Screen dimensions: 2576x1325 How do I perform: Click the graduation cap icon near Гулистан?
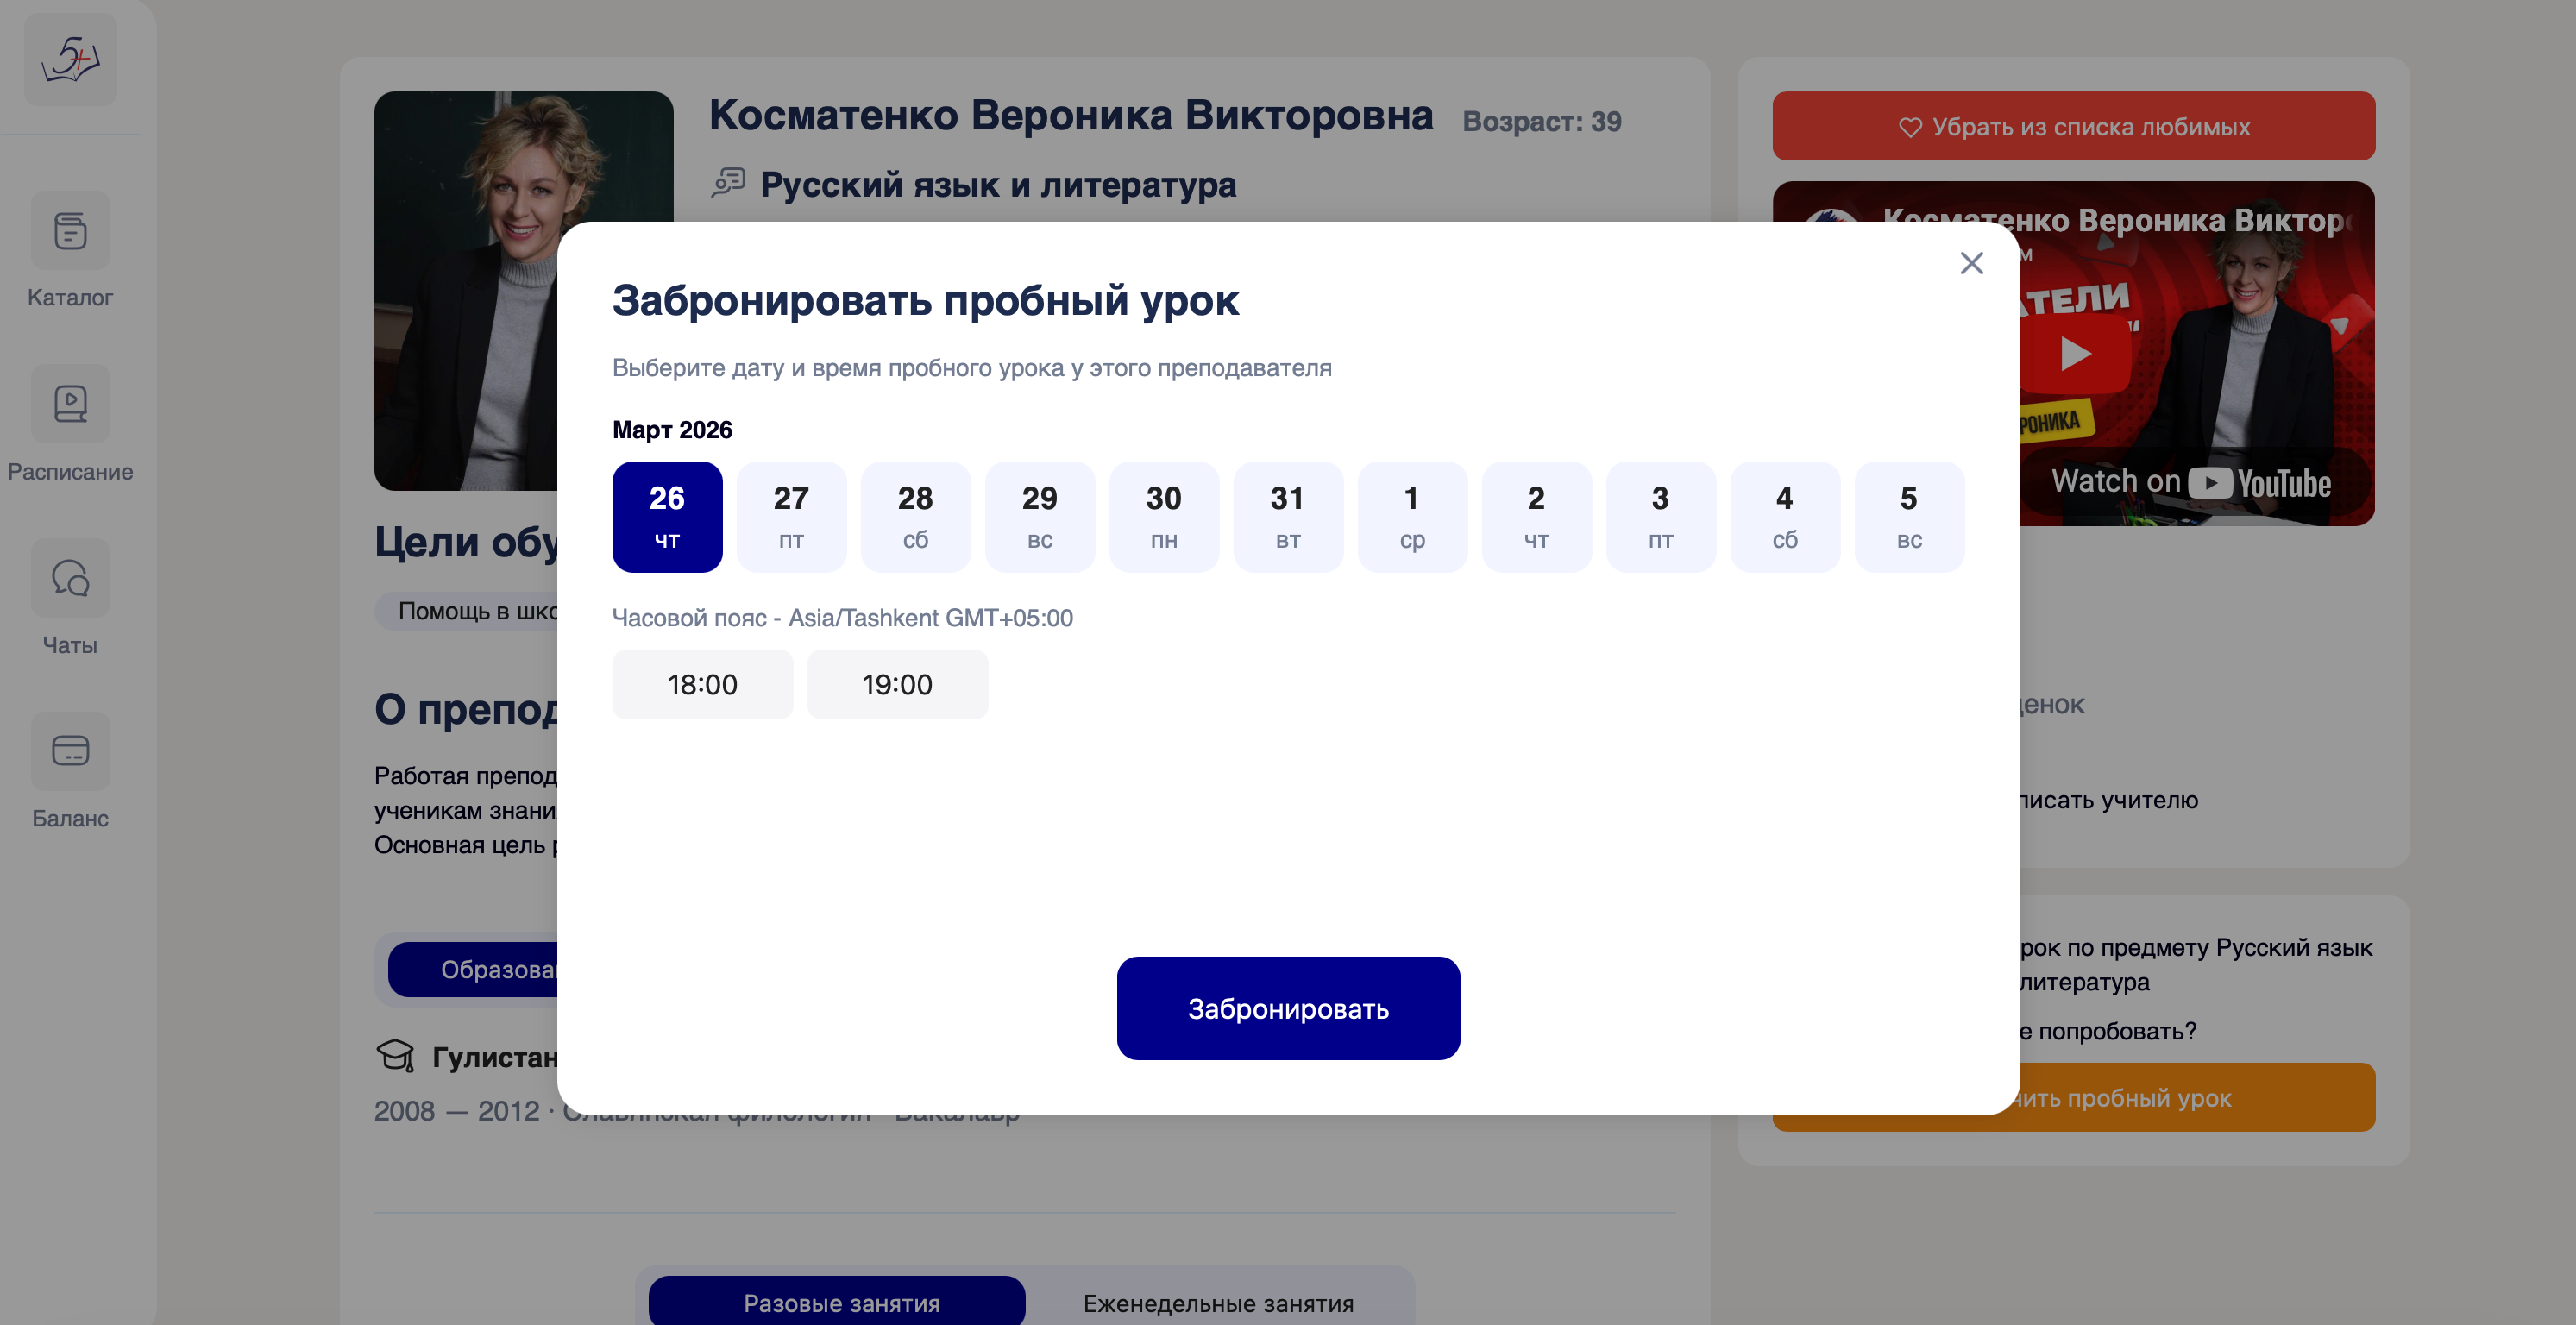pyautogui.click(x=396, y=1054)
